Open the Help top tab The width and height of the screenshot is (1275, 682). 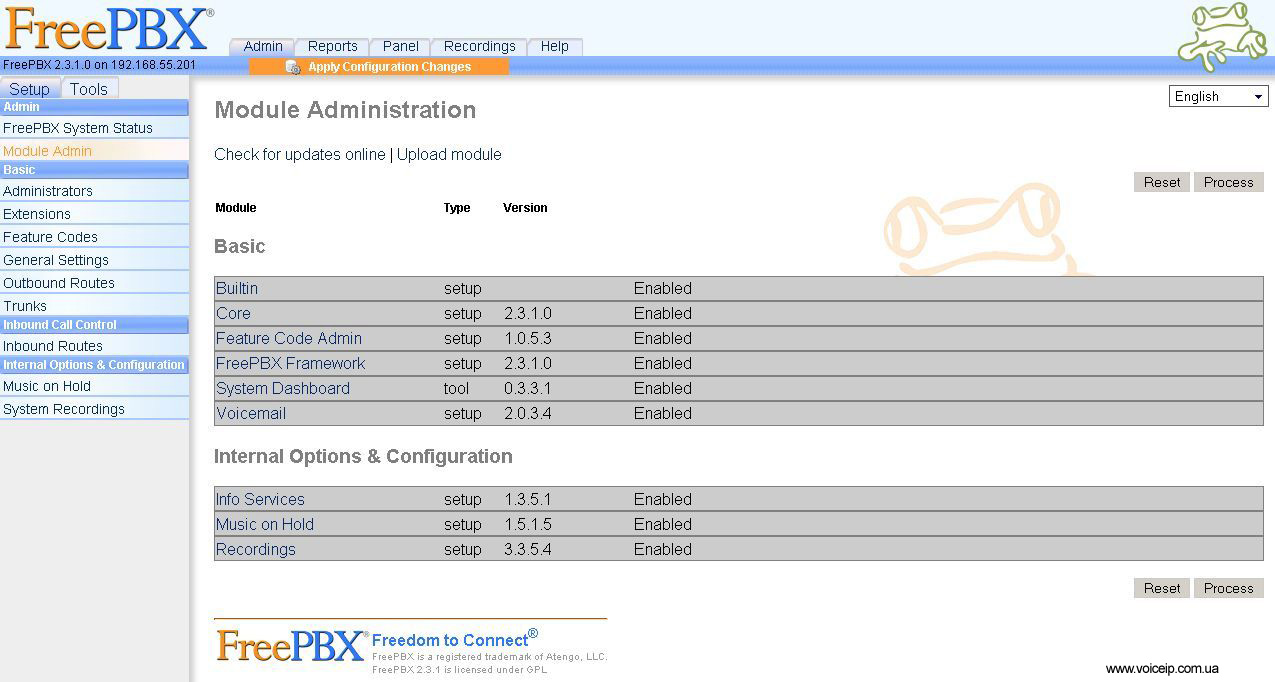coord(554,46)
